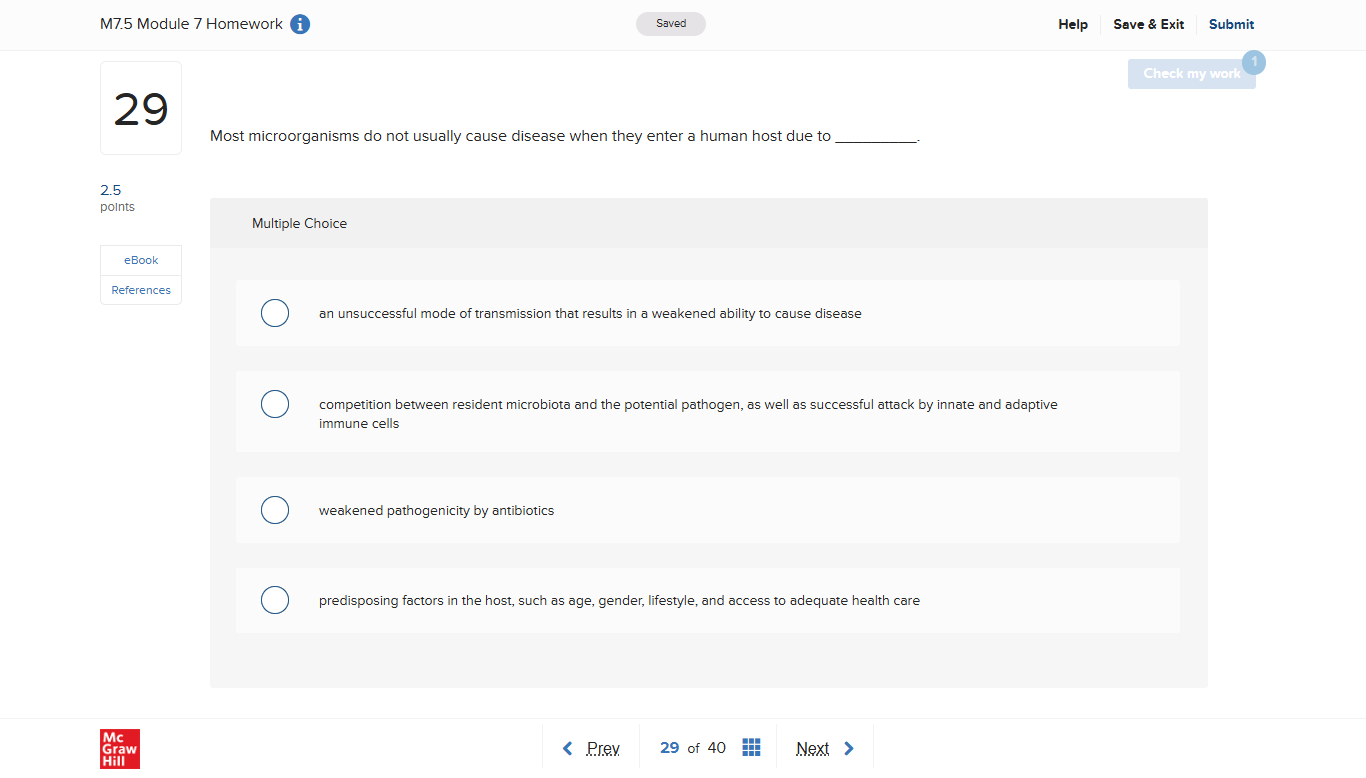The image size is (1366, 778).
Task: Click the right chevron beside Next
Action: click(848, 747)
